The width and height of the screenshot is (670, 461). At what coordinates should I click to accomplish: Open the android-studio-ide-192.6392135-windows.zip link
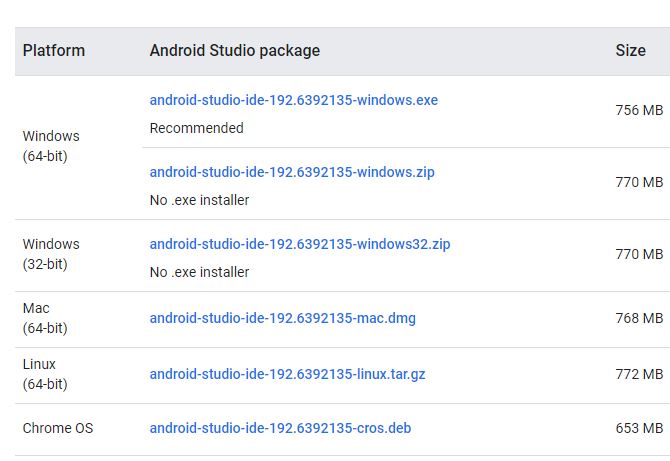point(292,172)
